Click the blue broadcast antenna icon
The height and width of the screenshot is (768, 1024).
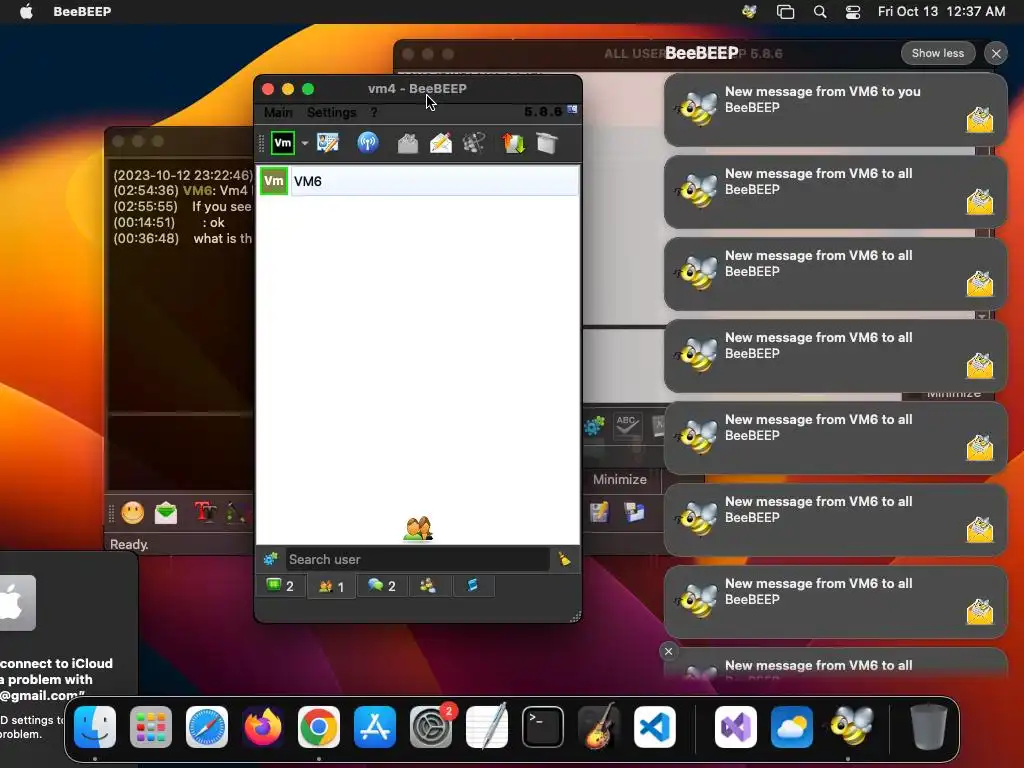(368, 142)
